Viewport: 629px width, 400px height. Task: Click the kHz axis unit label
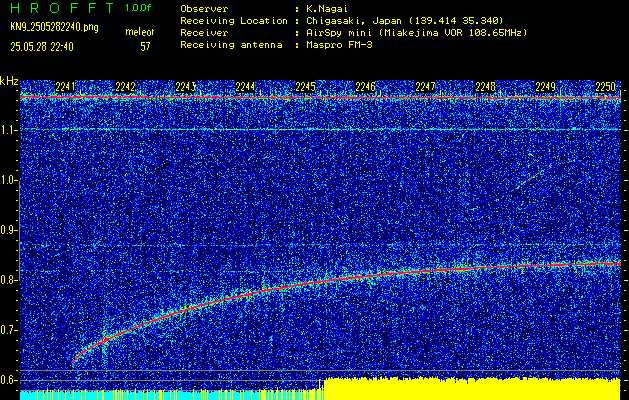[x=9, y=81]
